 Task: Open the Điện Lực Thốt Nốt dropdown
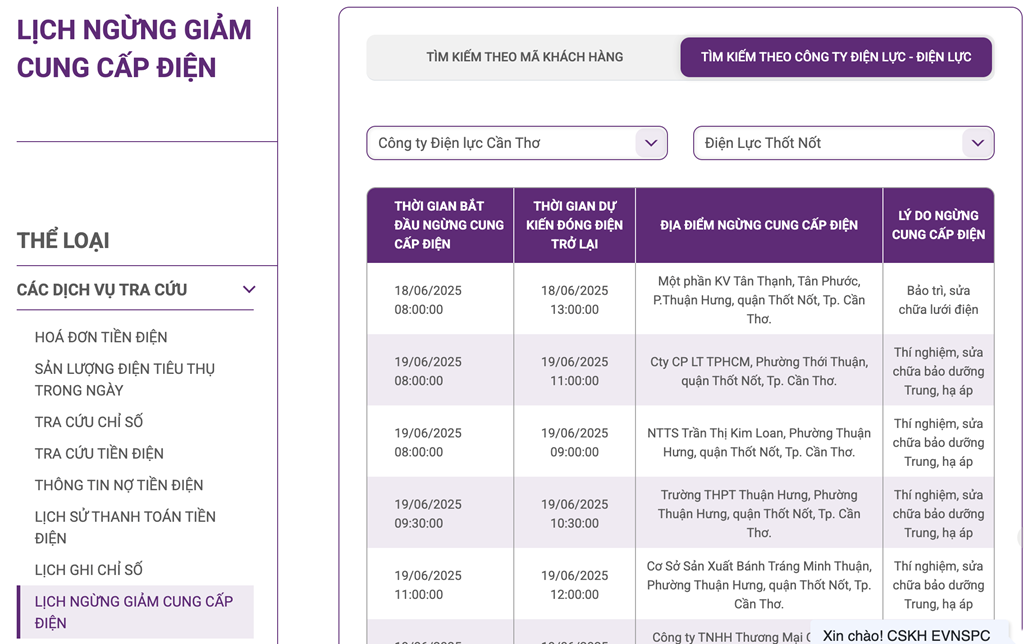(x=843, y=143)
